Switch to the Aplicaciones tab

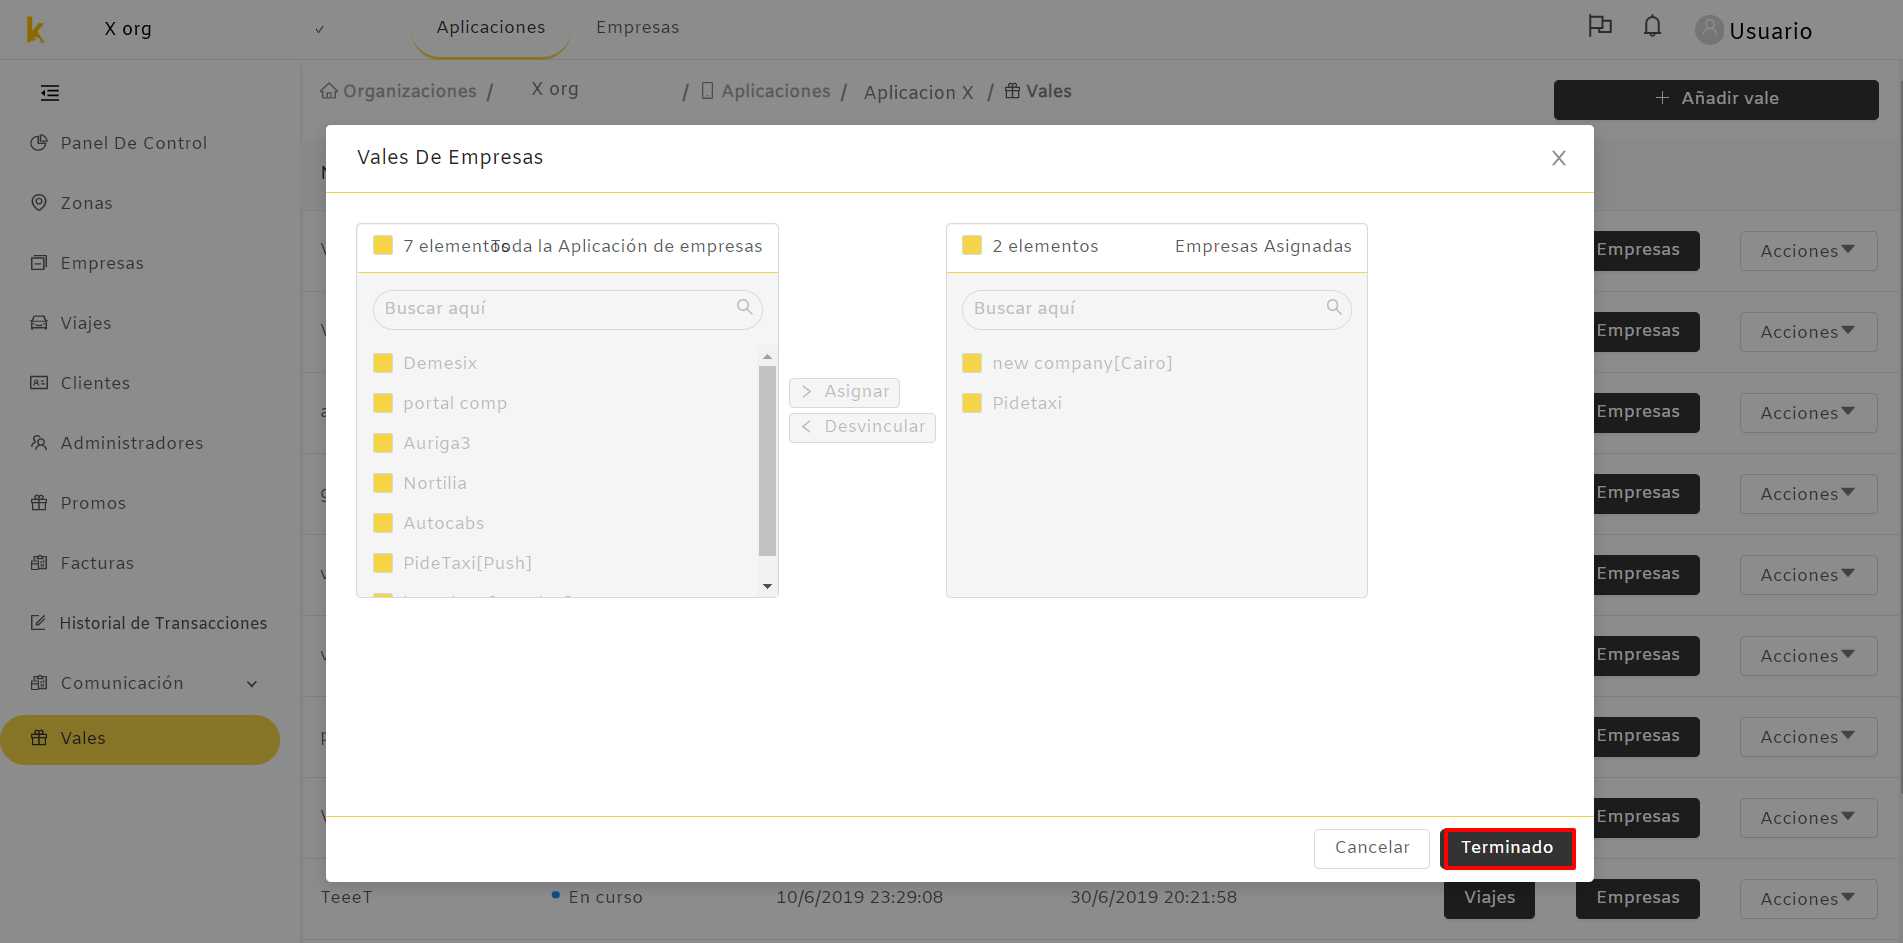(x=491, y=27)
